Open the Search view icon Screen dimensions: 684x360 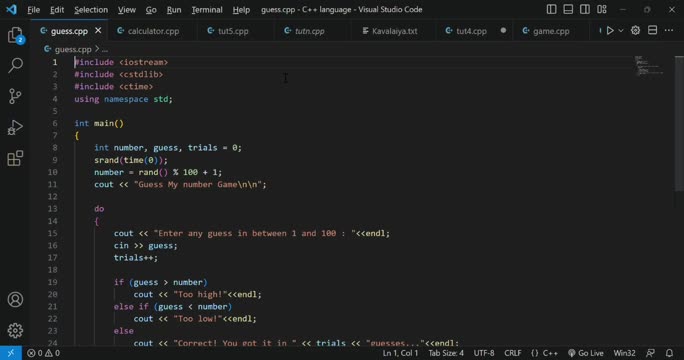click(x=15, y=65)
